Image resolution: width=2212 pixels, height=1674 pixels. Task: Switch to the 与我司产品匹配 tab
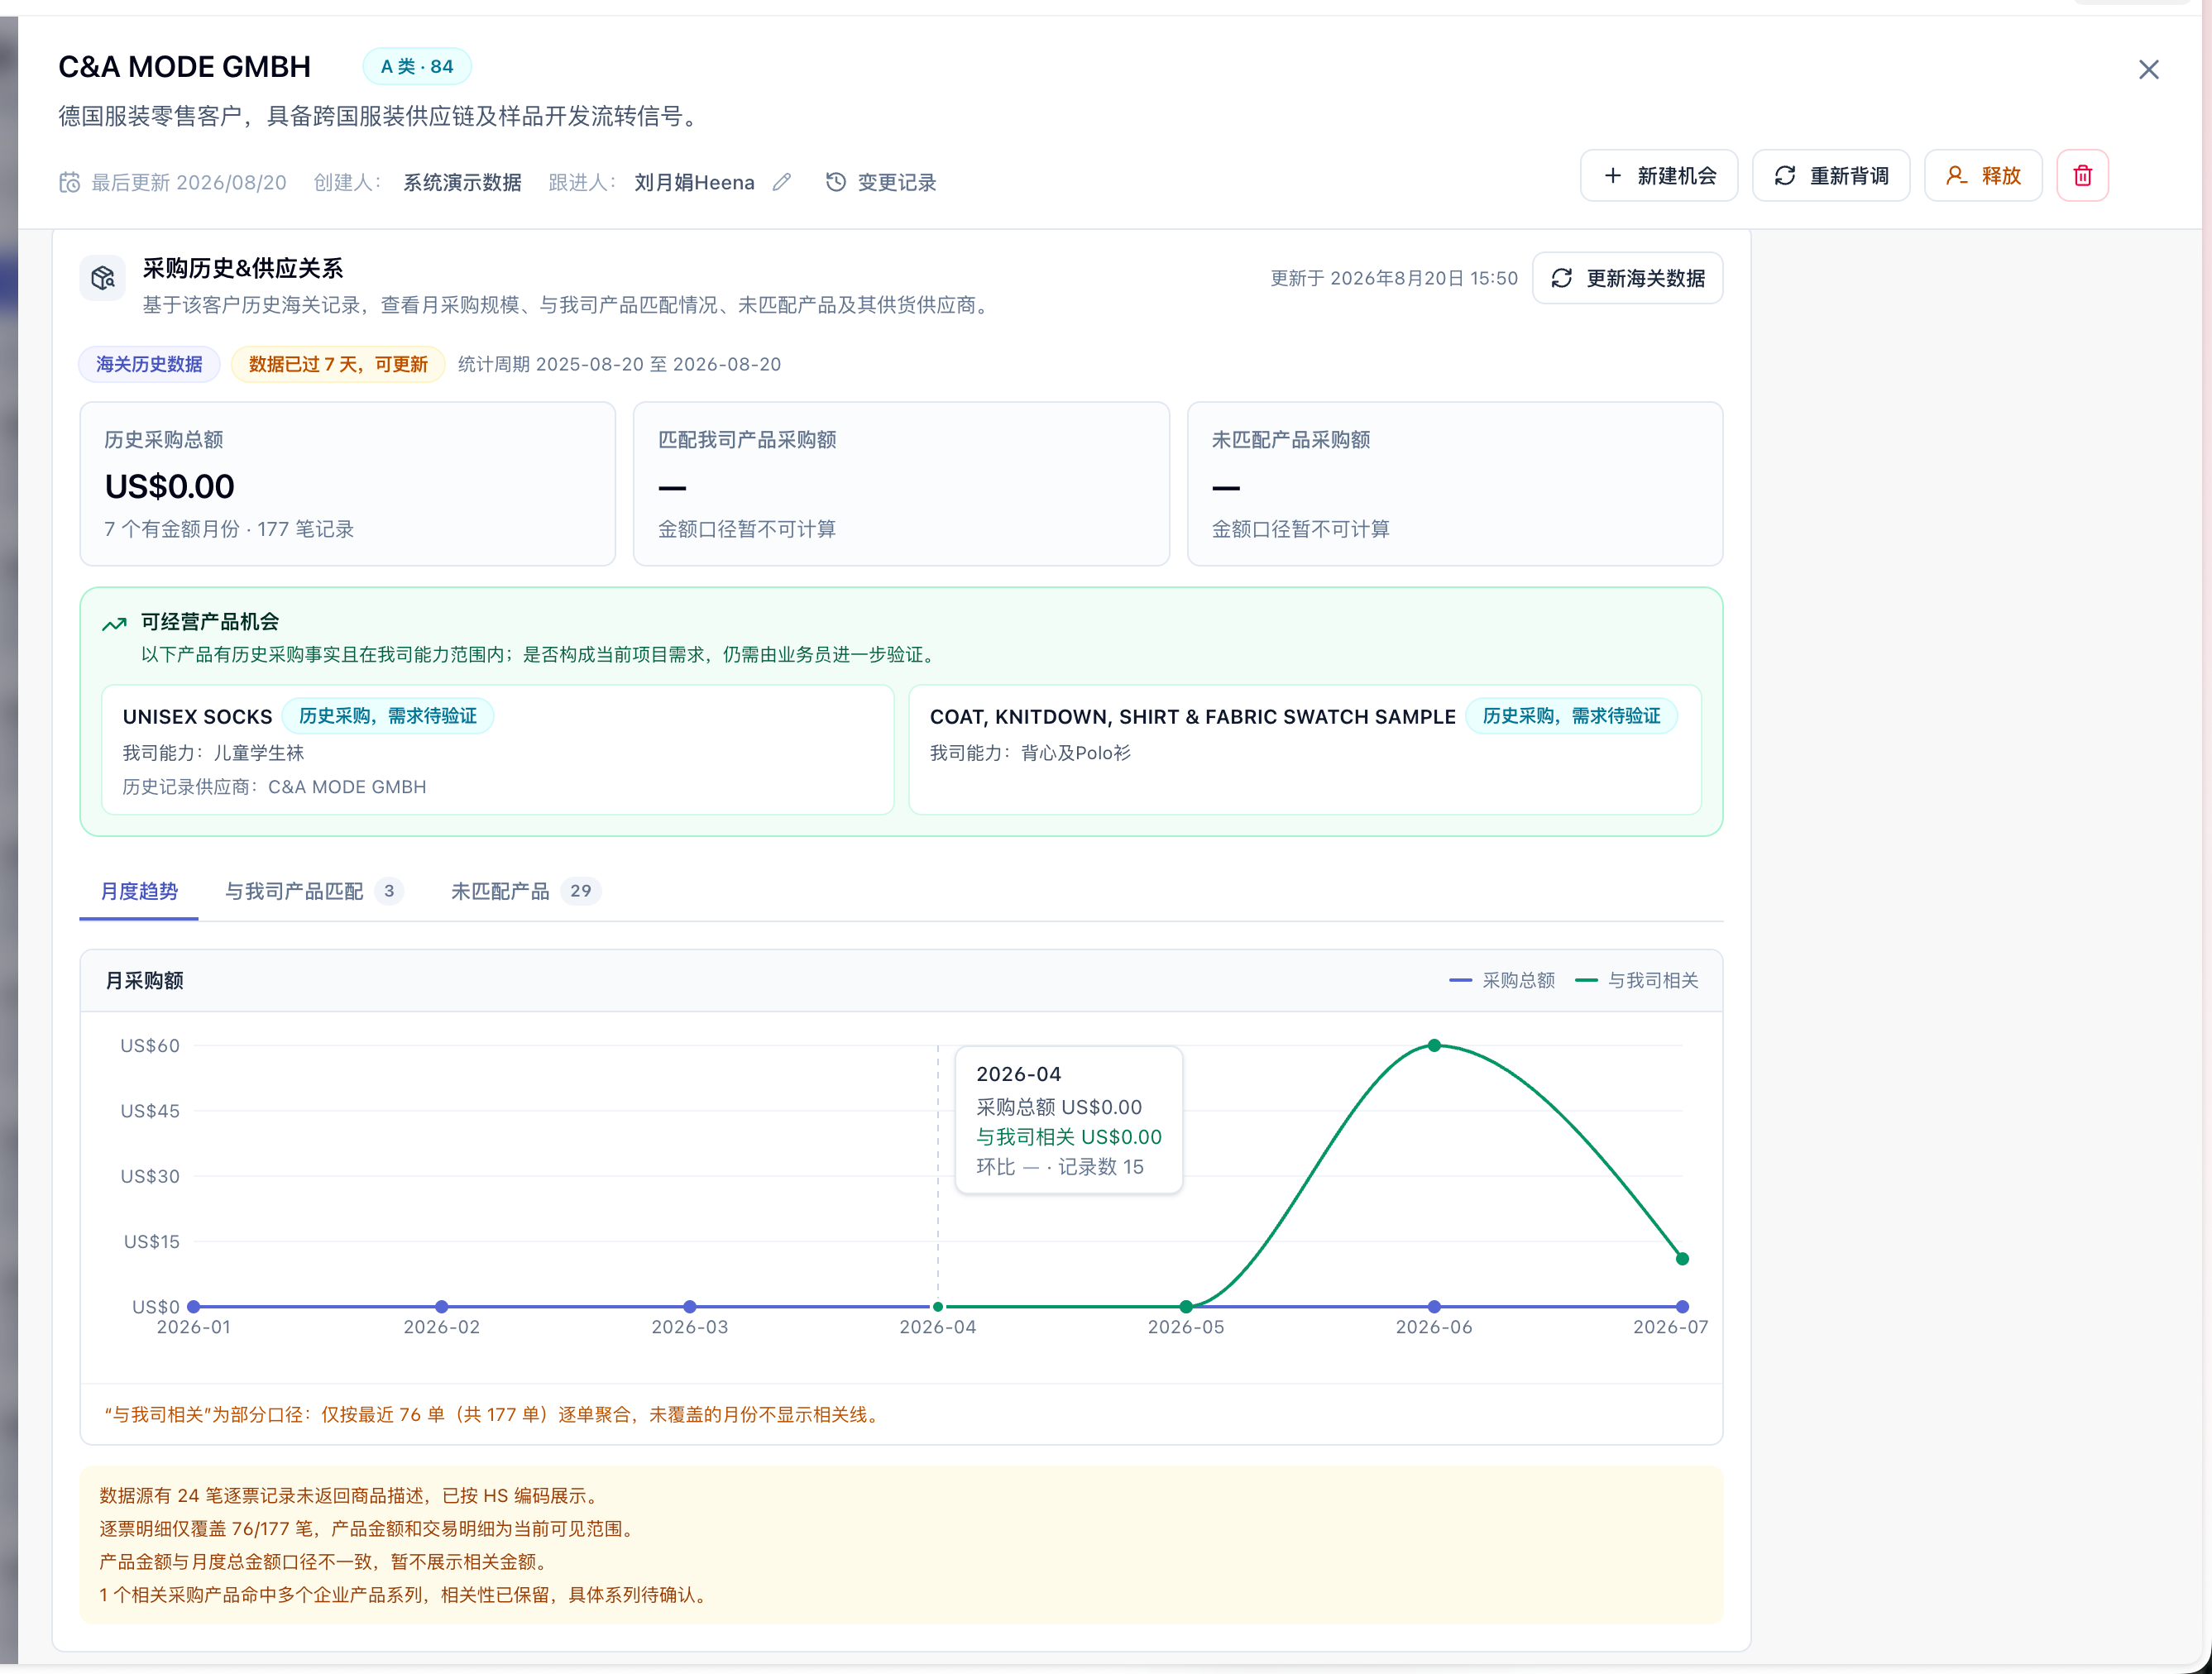(313, 891)
